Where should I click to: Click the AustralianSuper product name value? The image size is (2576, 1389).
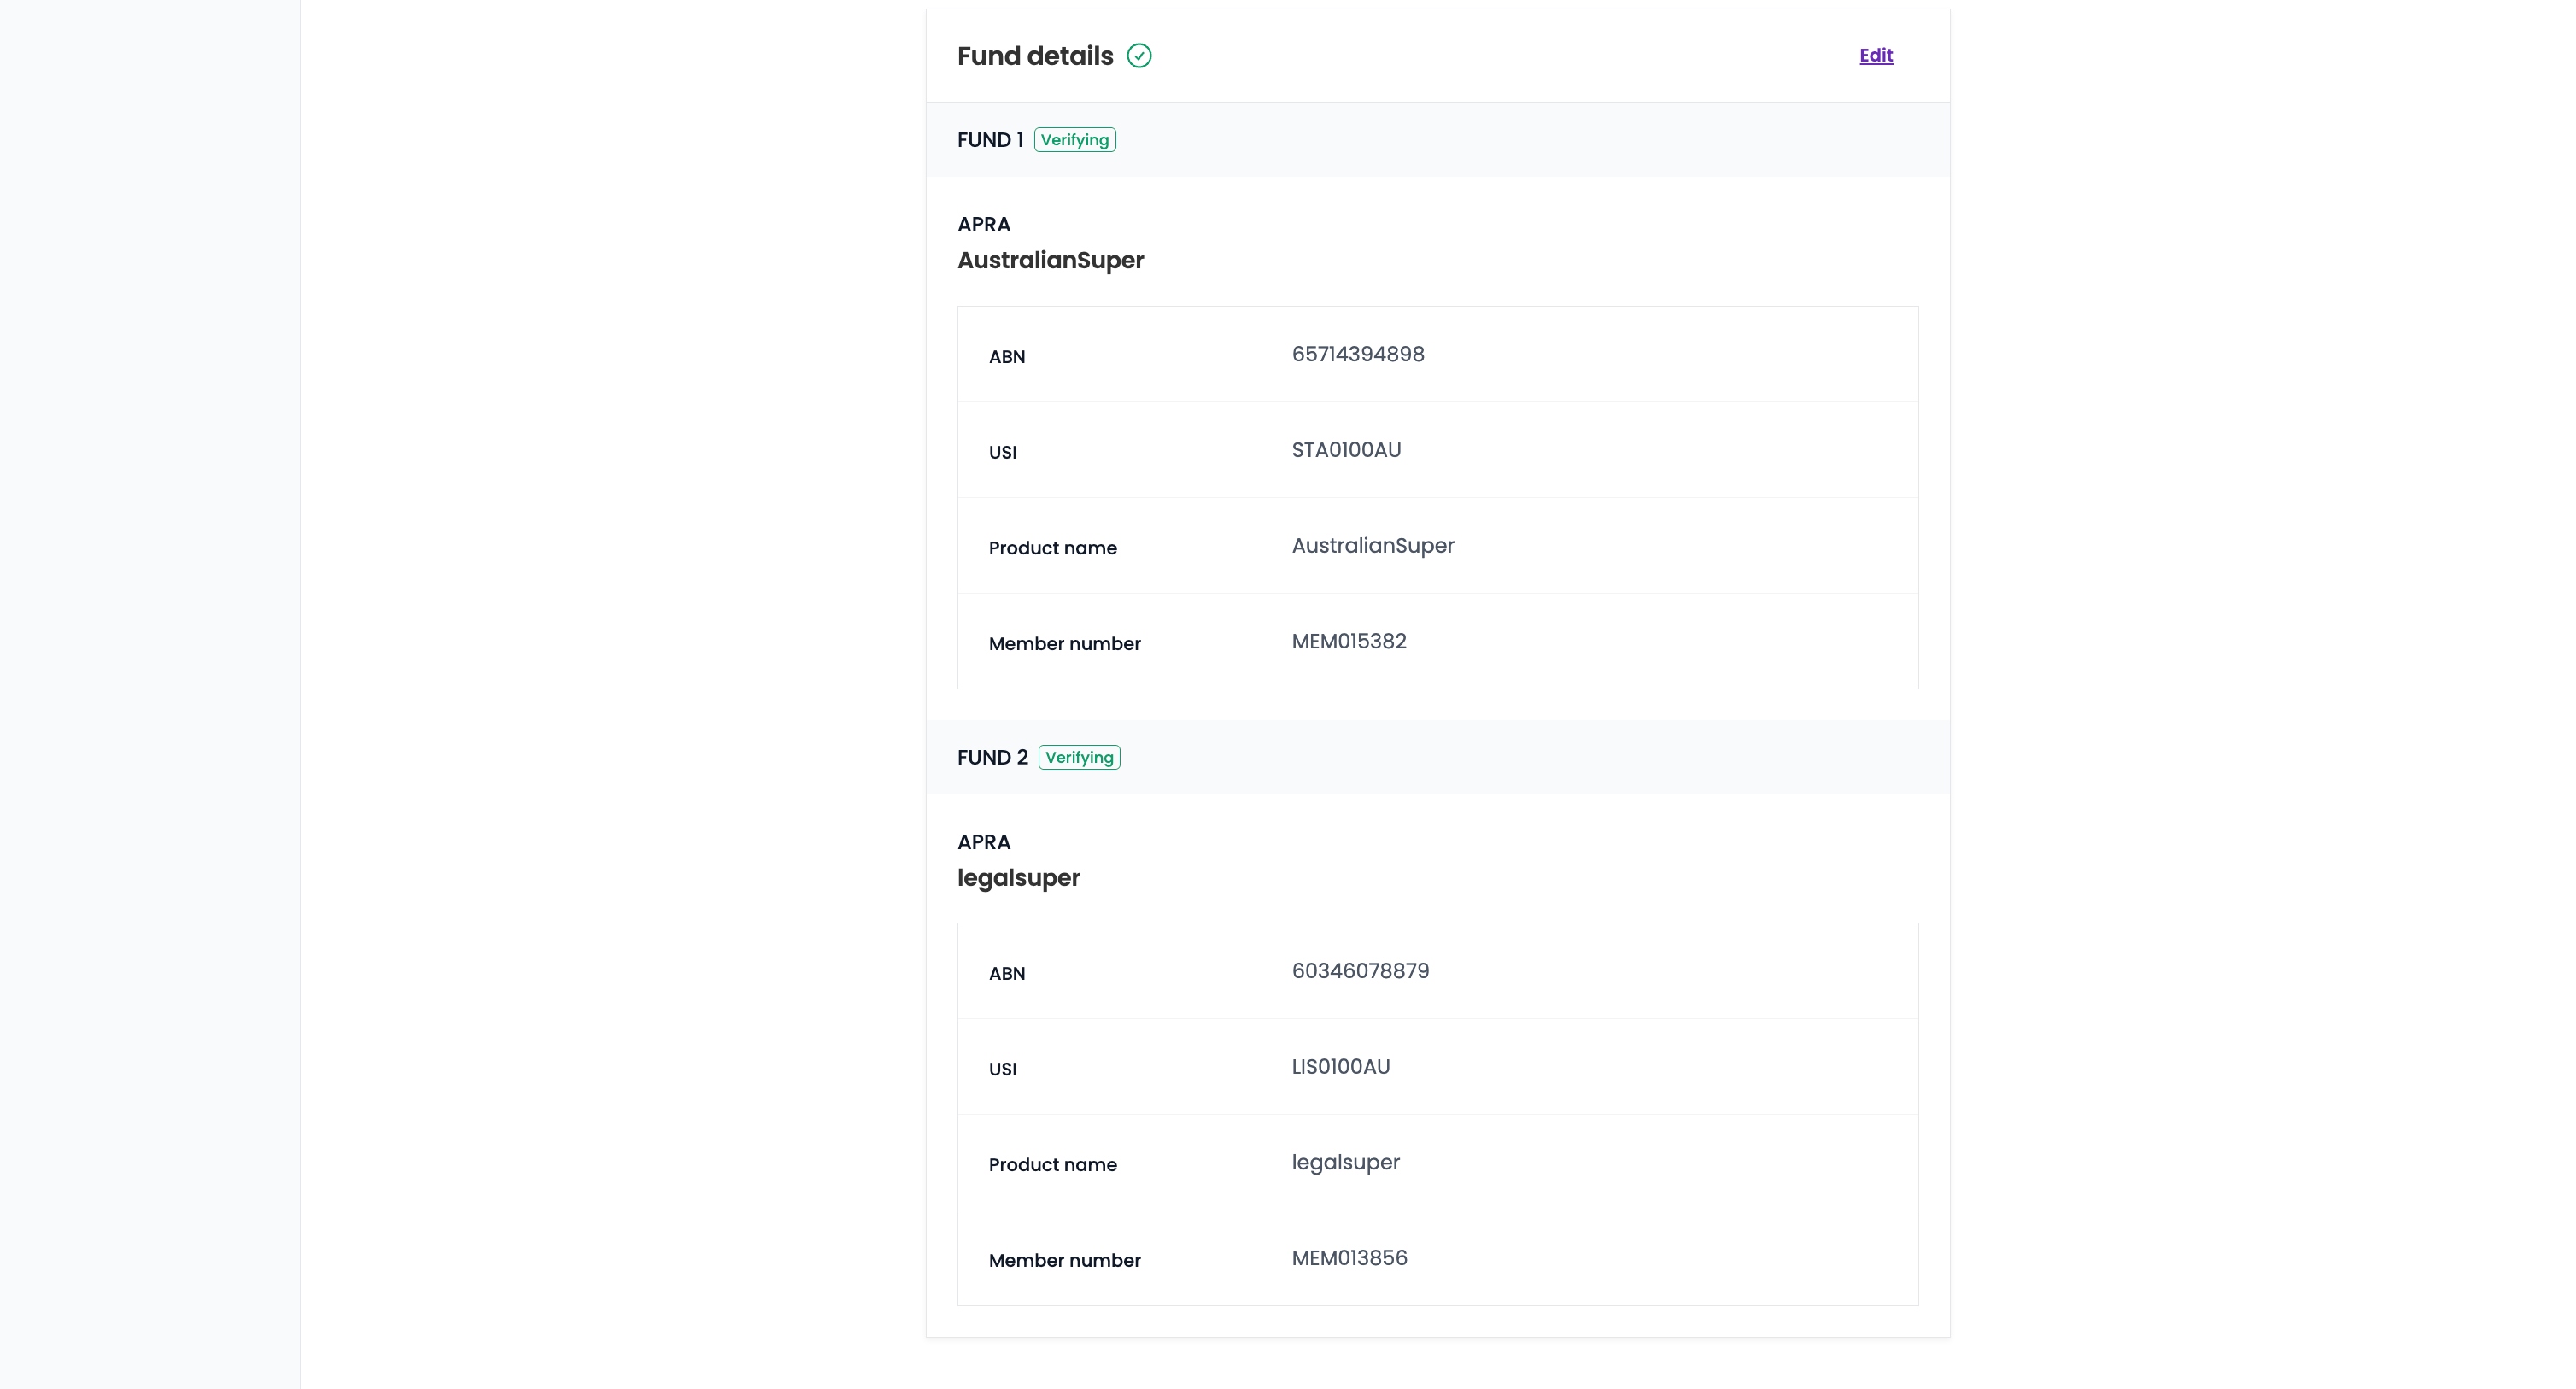coord(1372,546)
